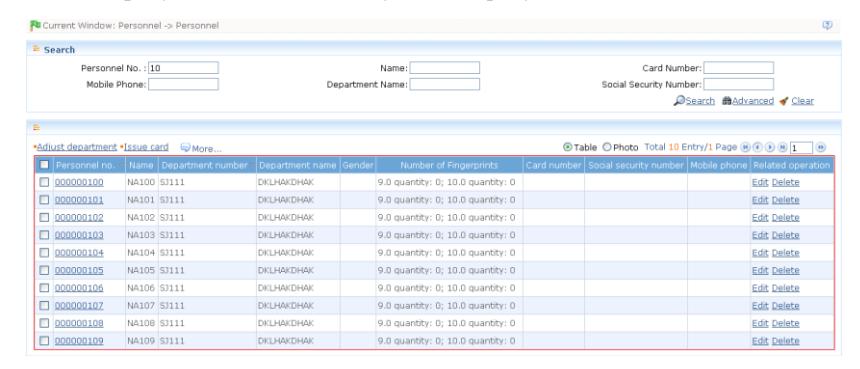This screenshot has height=369, width=860.
Task: Click the Department number column header
Action: tap(207, 165)
